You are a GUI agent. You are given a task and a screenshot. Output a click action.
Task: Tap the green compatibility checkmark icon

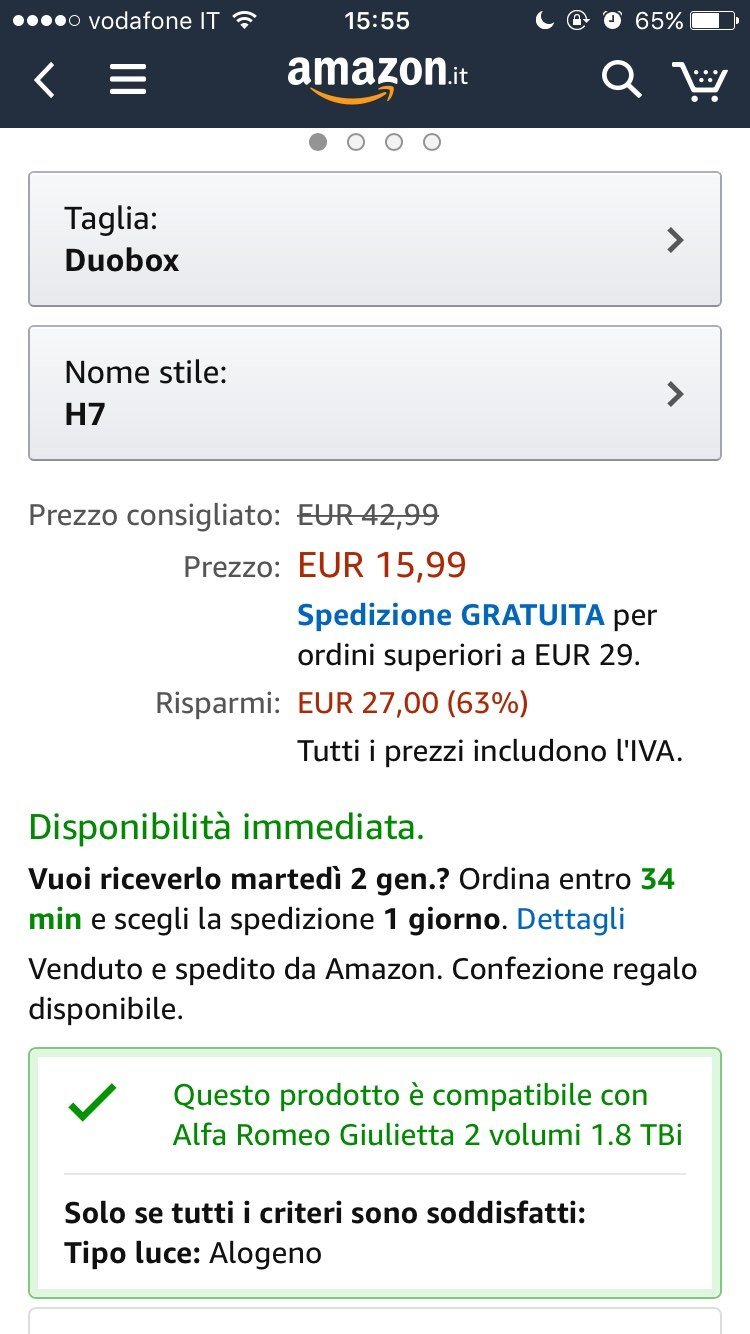(x=92, y=1101)
